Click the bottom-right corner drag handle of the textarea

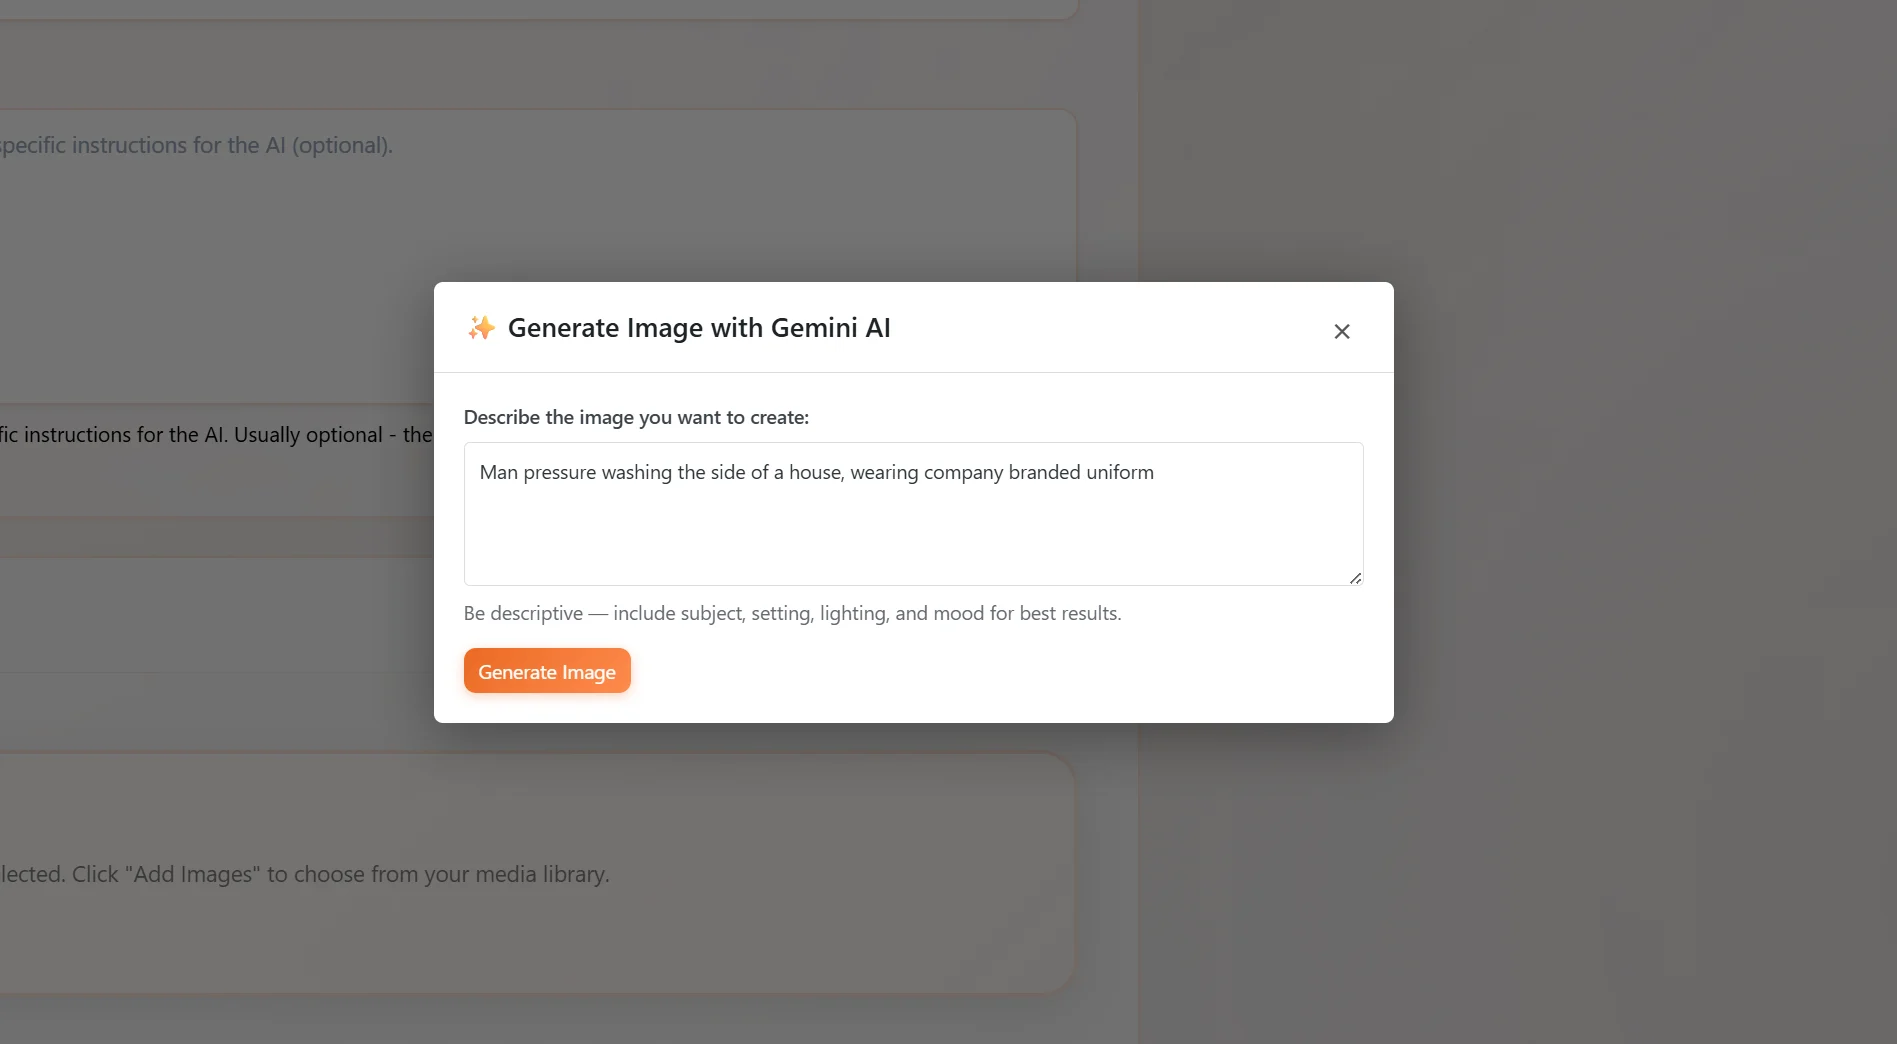click(x=1355, y=577)
